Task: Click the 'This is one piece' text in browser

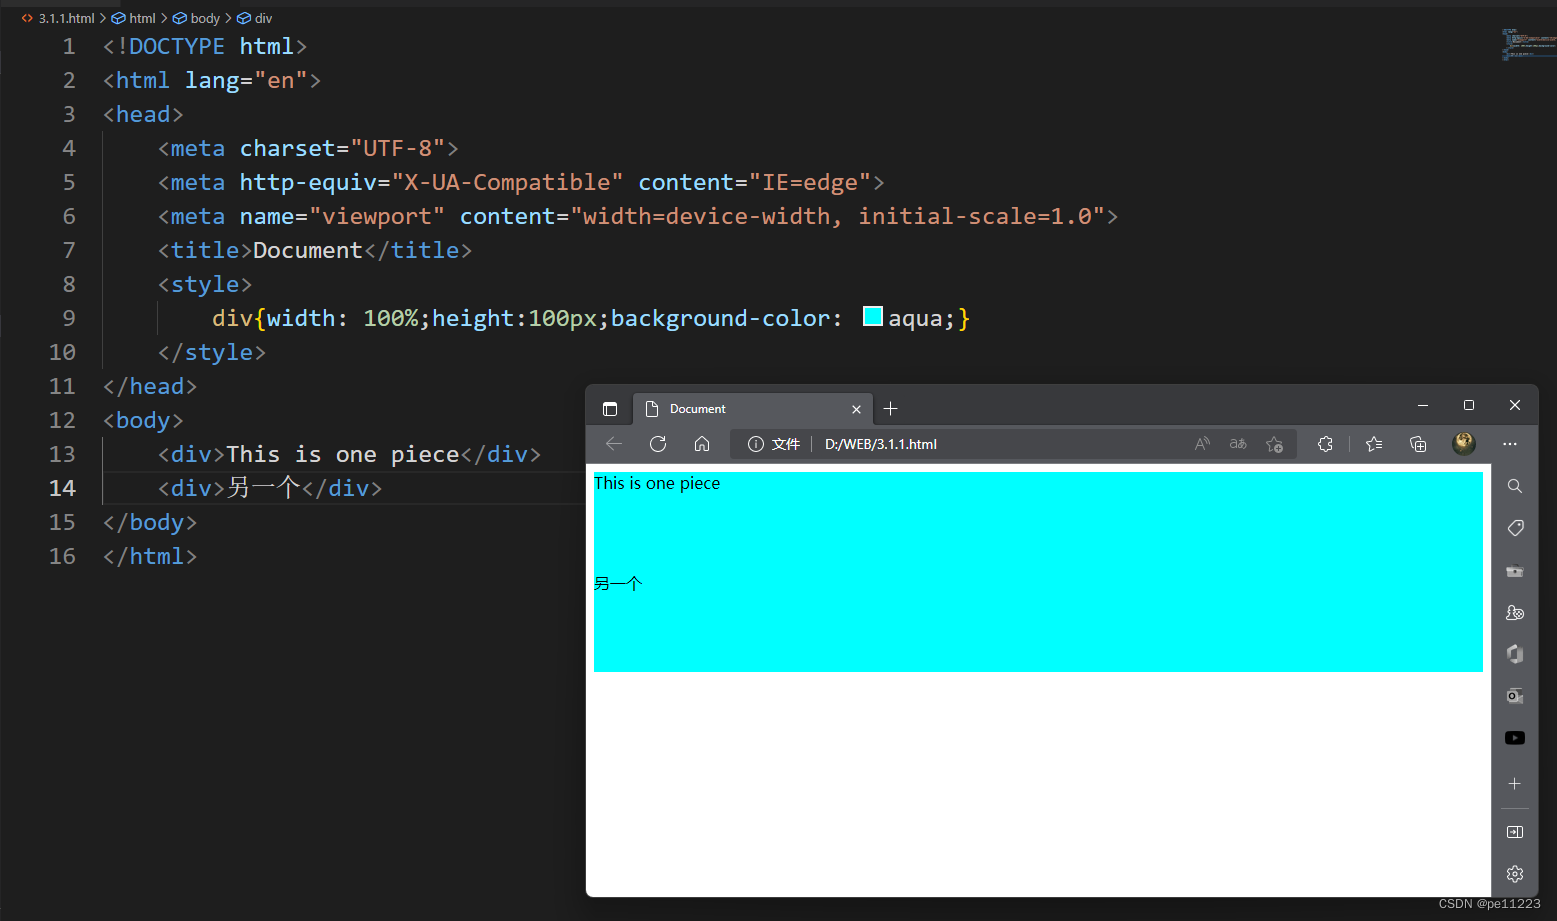Action: 657,483
